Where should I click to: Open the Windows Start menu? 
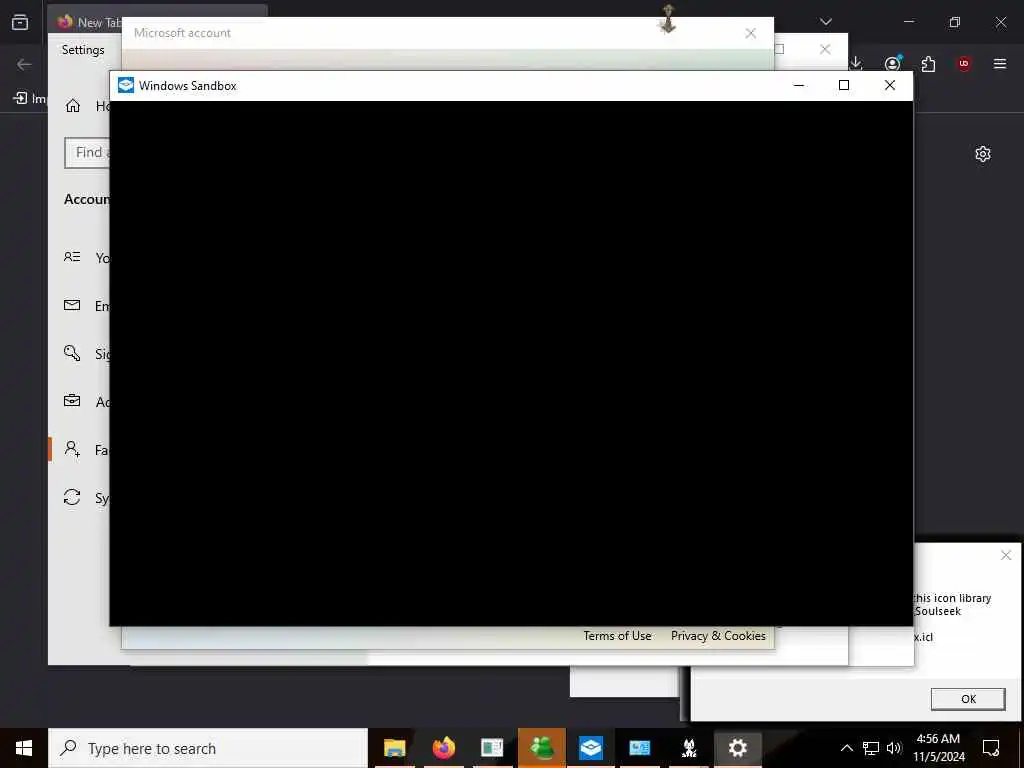point(24,748)
